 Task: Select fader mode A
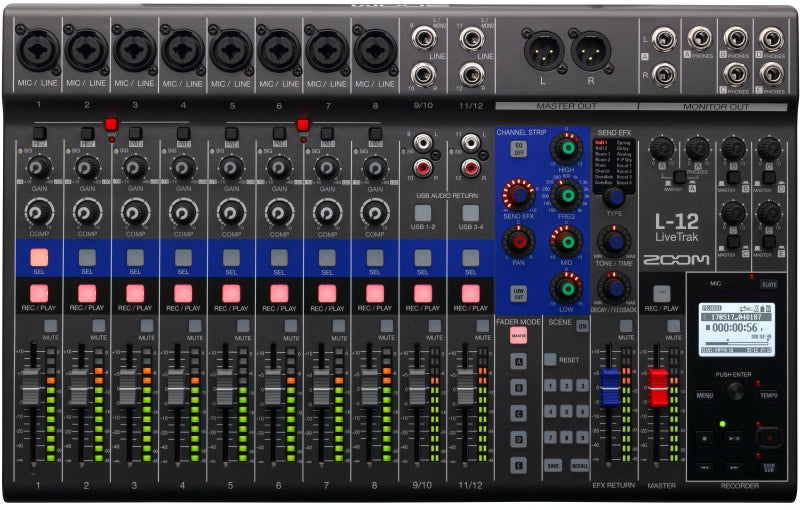[x=518, y=361]
